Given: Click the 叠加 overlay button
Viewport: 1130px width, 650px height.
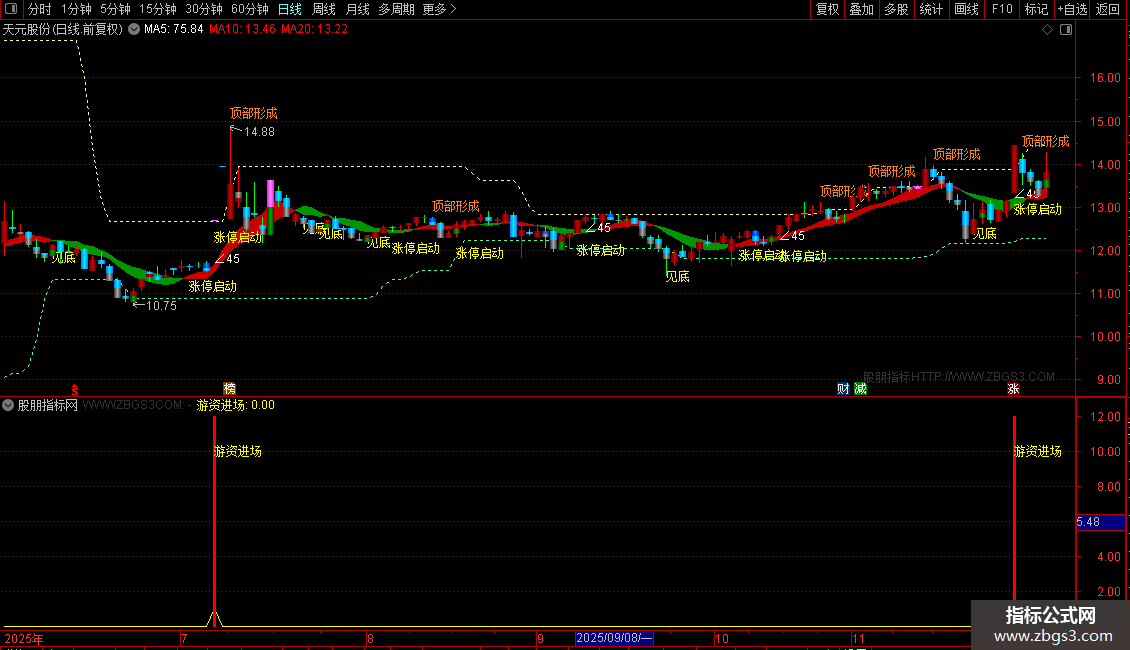Looking at the screenshot, I should [861, 9].
